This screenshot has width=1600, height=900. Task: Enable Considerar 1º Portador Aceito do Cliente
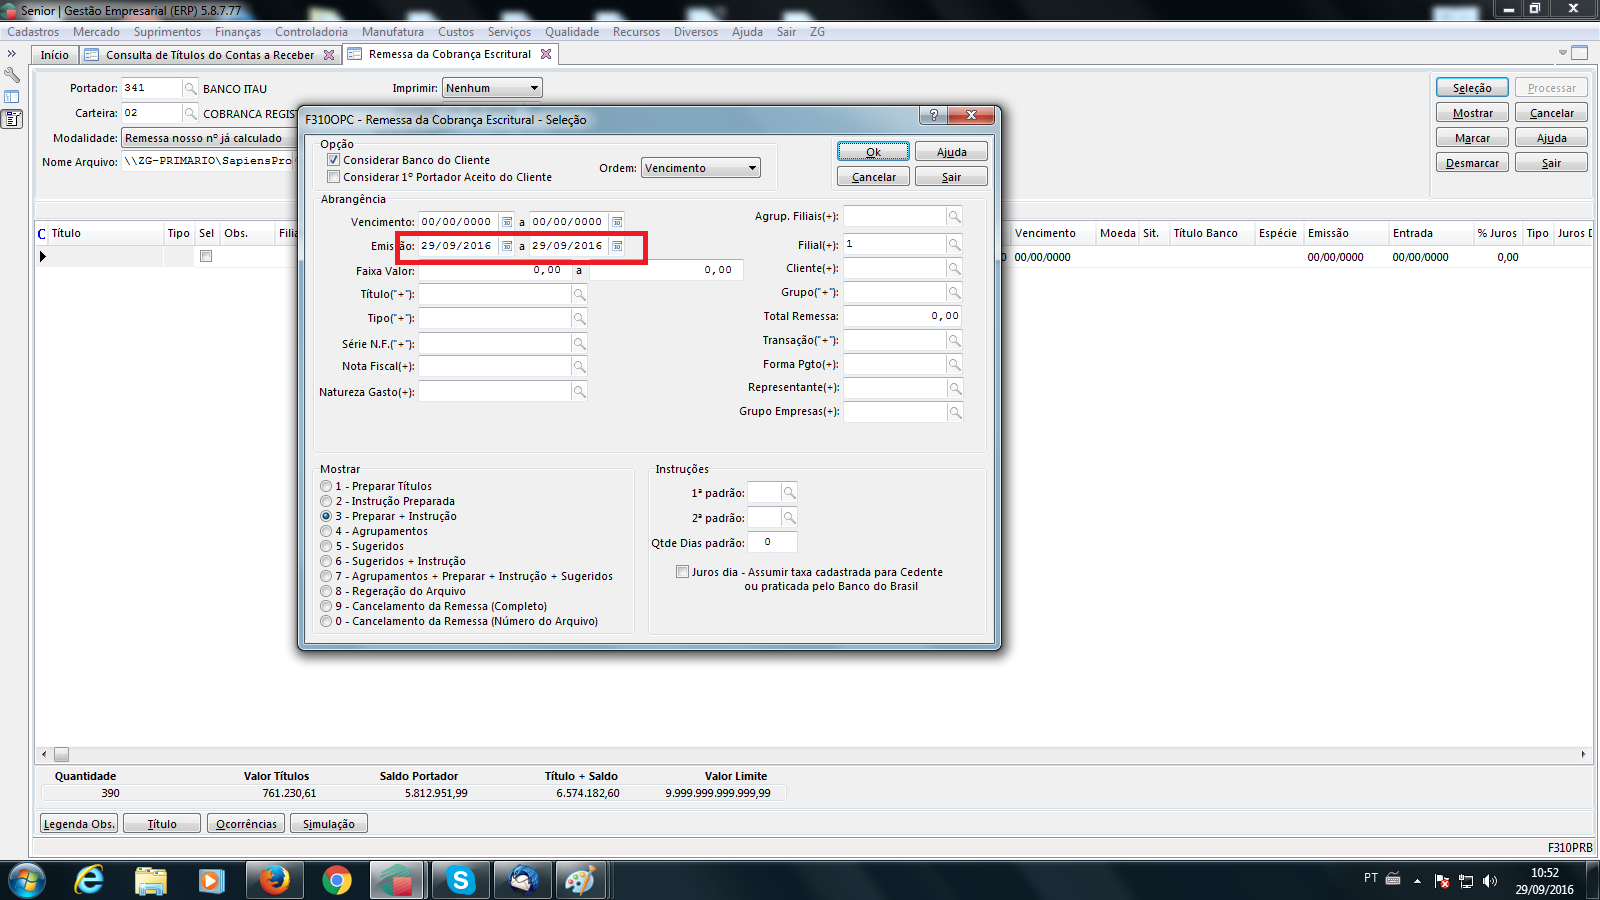(x=334, y=177)
